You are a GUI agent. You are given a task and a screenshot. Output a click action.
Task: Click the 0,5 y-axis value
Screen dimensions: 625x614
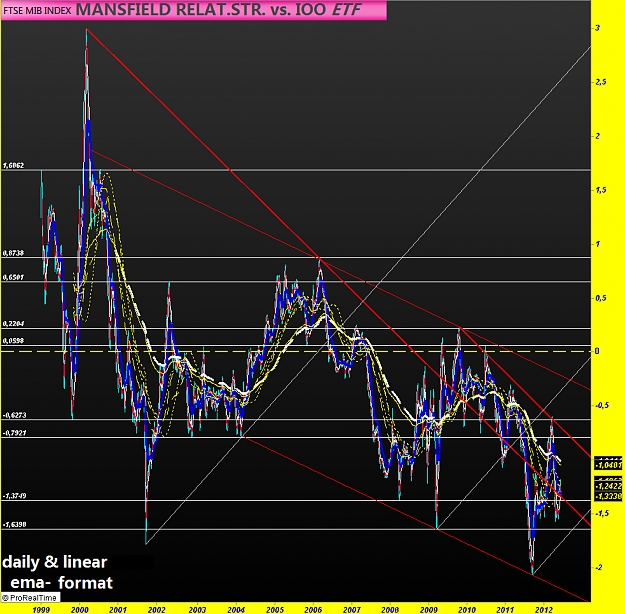601,298
